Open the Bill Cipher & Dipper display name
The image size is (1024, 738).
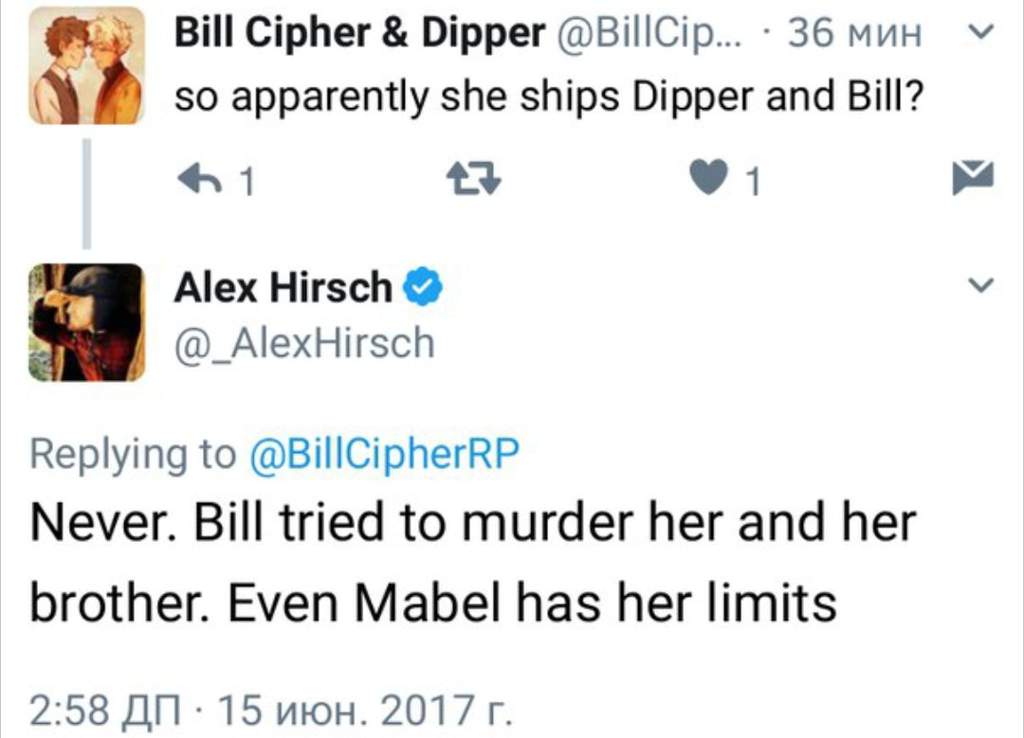(359, 32)
